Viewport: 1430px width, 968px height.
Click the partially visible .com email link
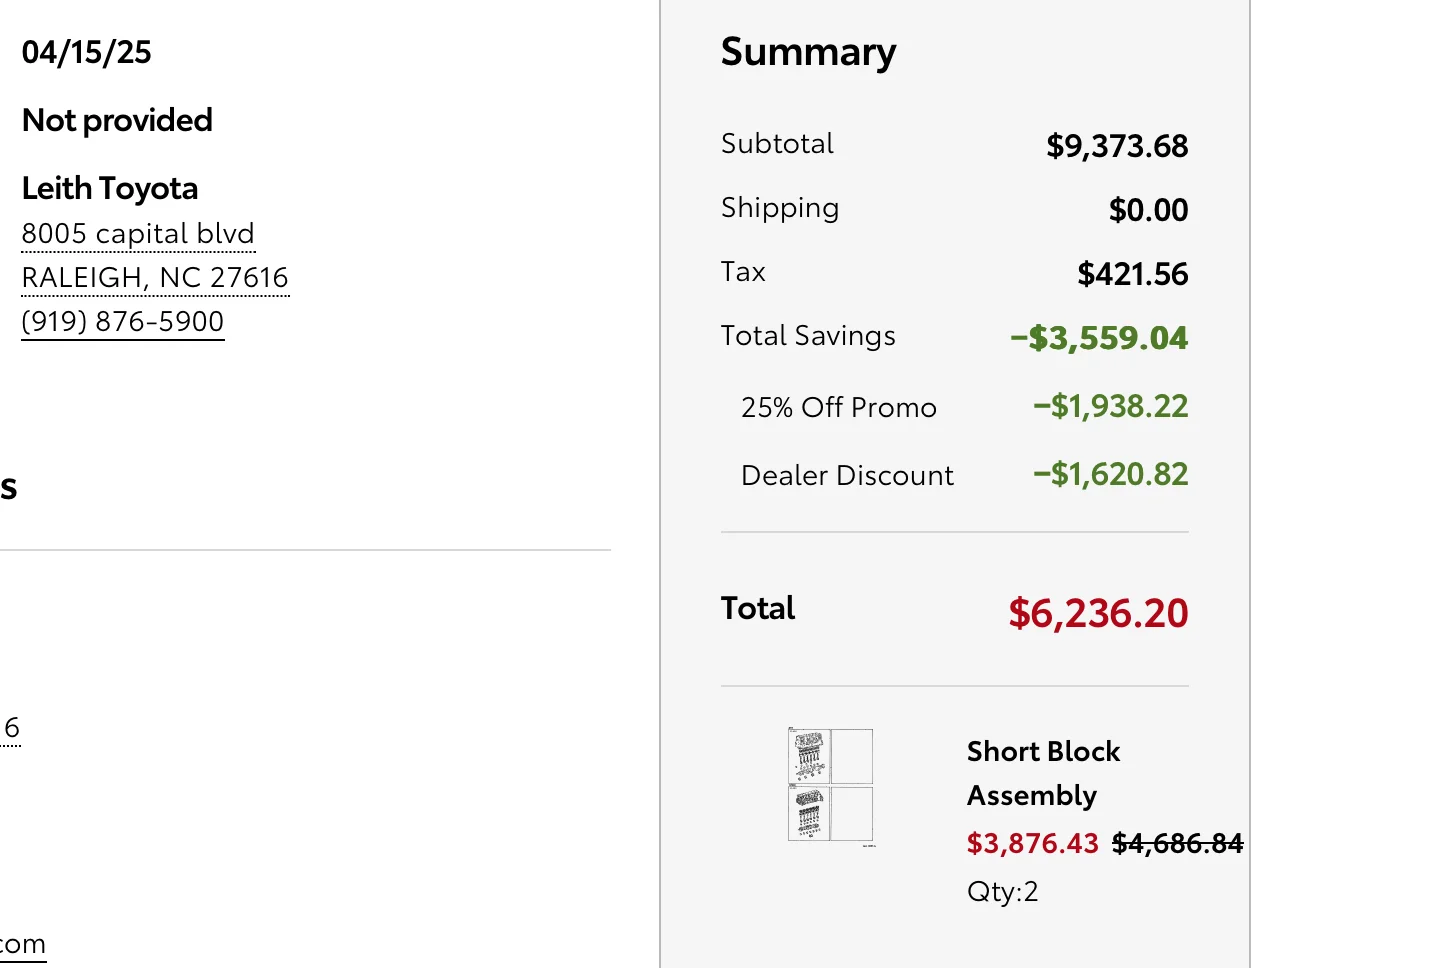point(23,944)
